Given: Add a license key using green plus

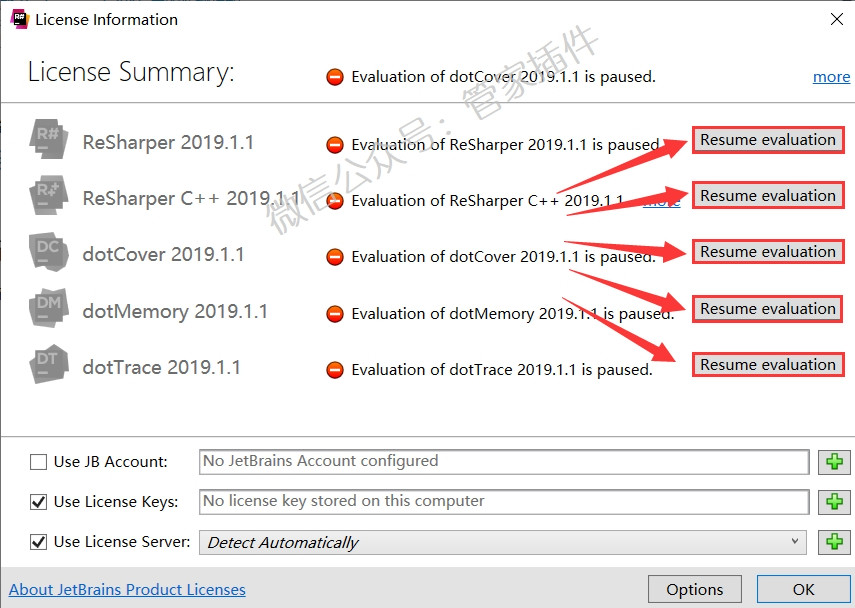Looking at the screenshot, I should coord(834,502).
